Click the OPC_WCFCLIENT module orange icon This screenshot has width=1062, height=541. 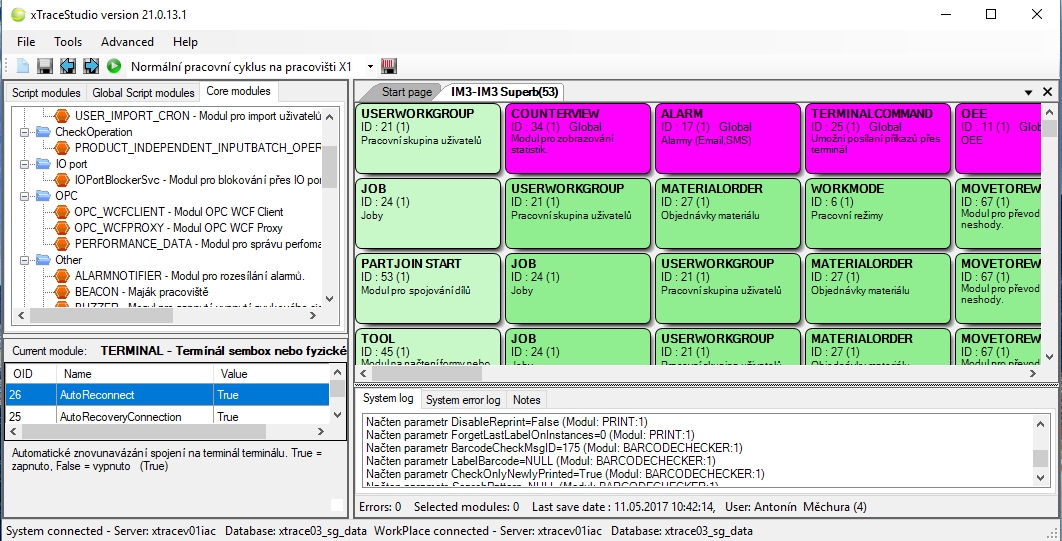point(62,212)
